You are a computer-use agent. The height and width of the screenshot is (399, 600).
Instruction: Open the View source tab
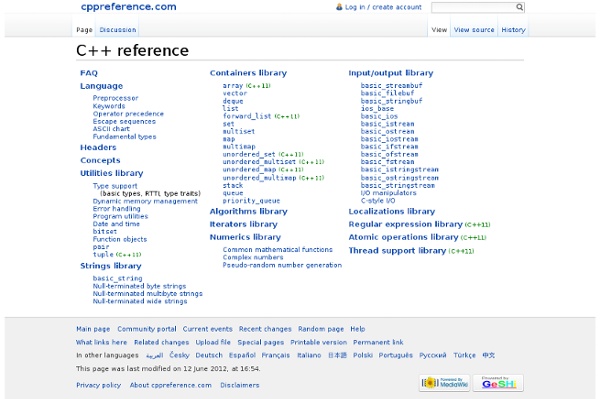[474, 29]
